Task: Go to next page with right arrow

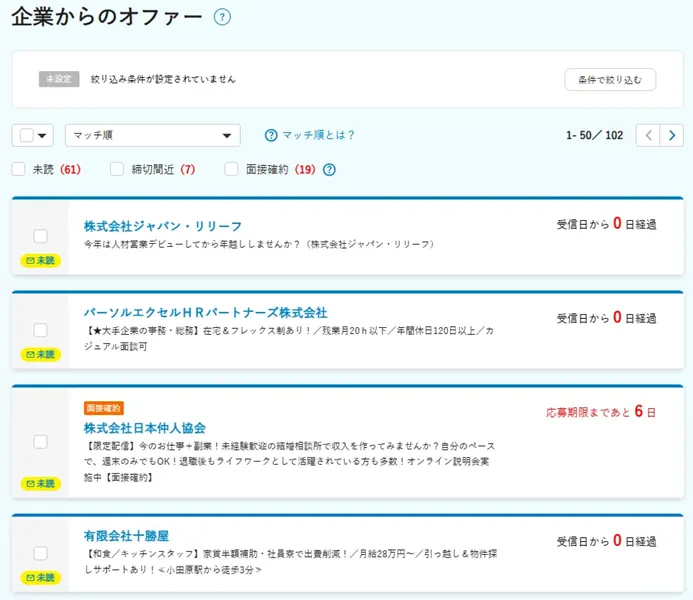Action: tap(672, 135)
